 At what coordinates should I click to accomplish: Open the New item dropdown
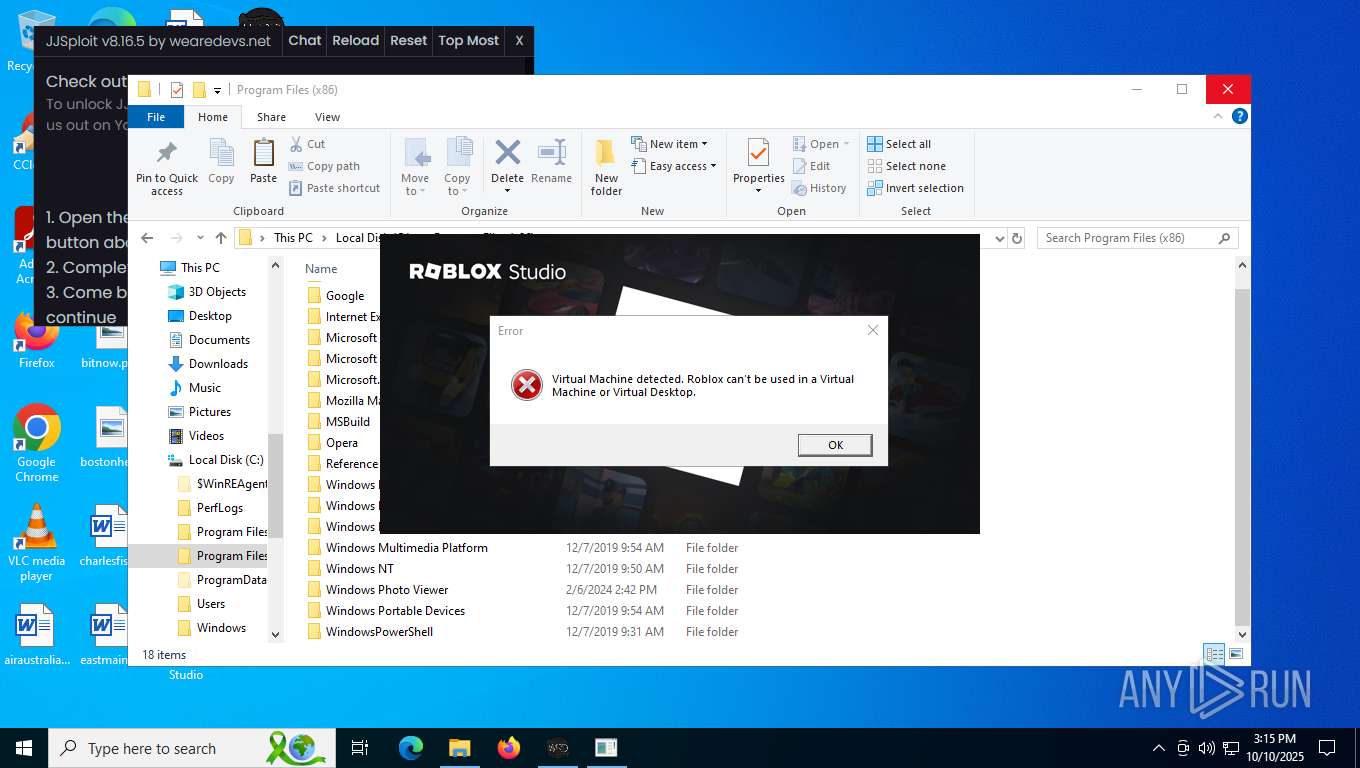point(670,144)
